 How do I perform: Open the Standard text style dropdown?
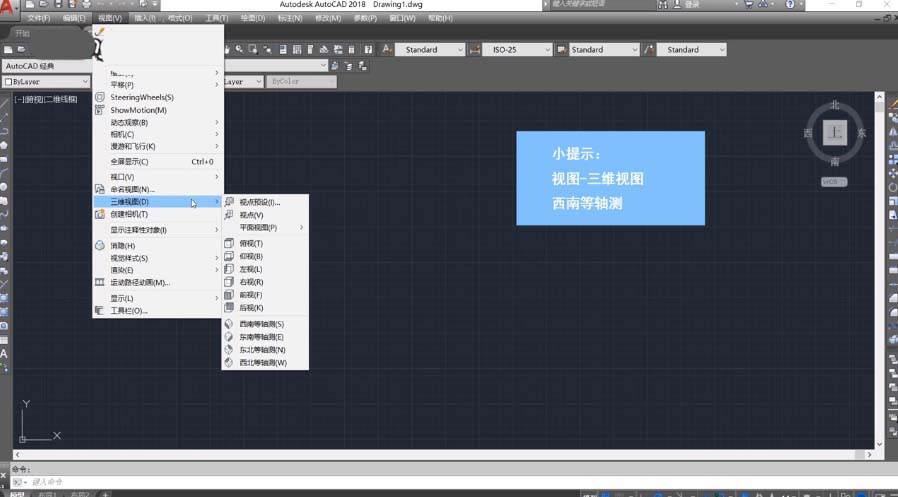[x=430, y=50]
